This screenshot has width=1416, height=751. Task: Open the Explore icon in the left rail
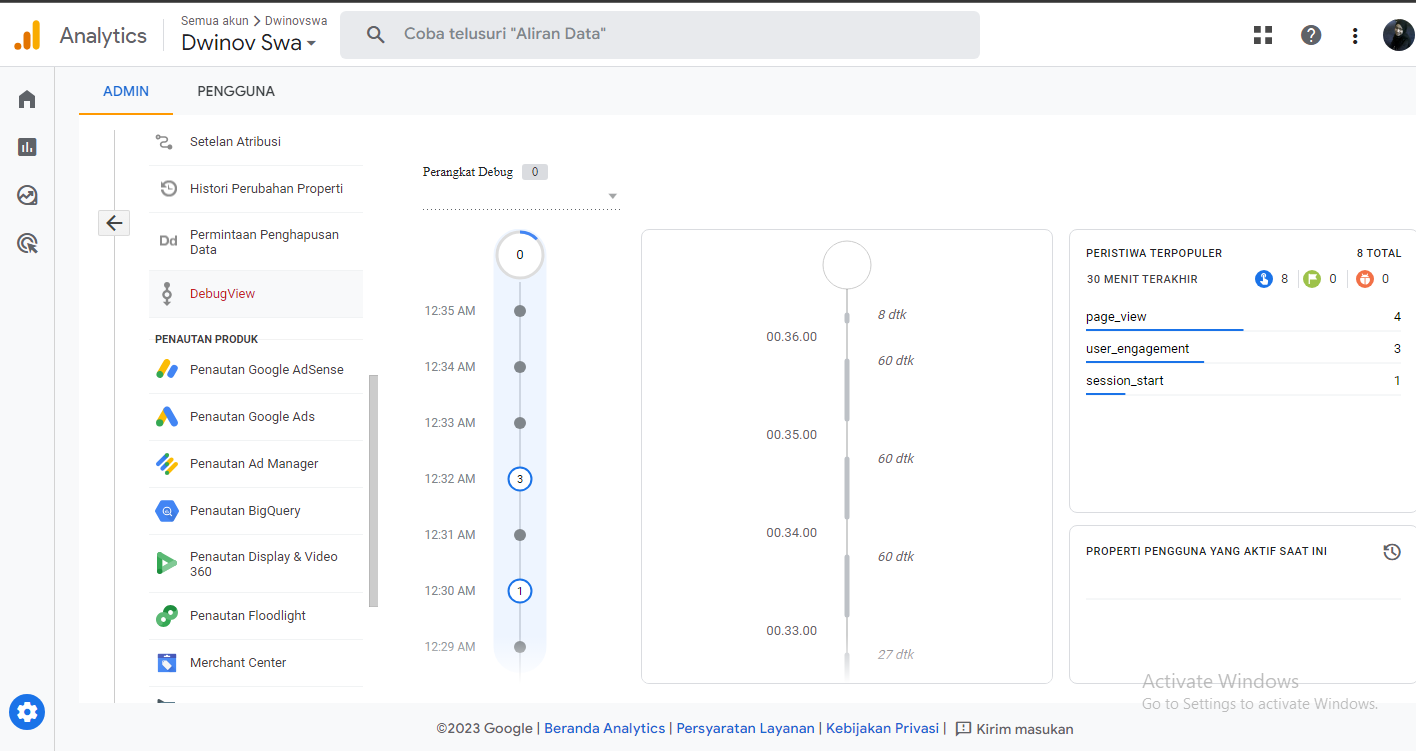(x=27, y=195)
